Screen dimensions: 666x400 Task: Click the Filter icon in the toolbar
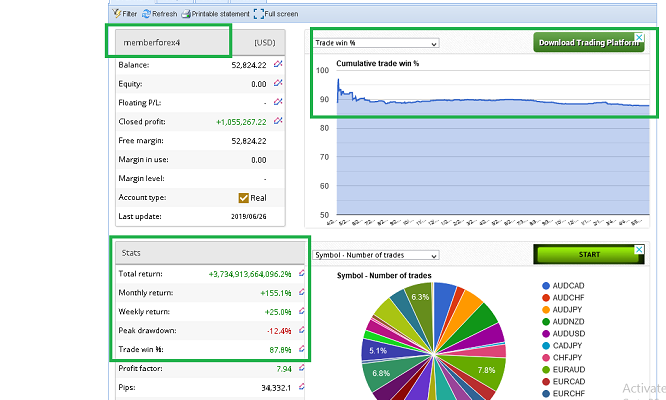tap(116, 14)
